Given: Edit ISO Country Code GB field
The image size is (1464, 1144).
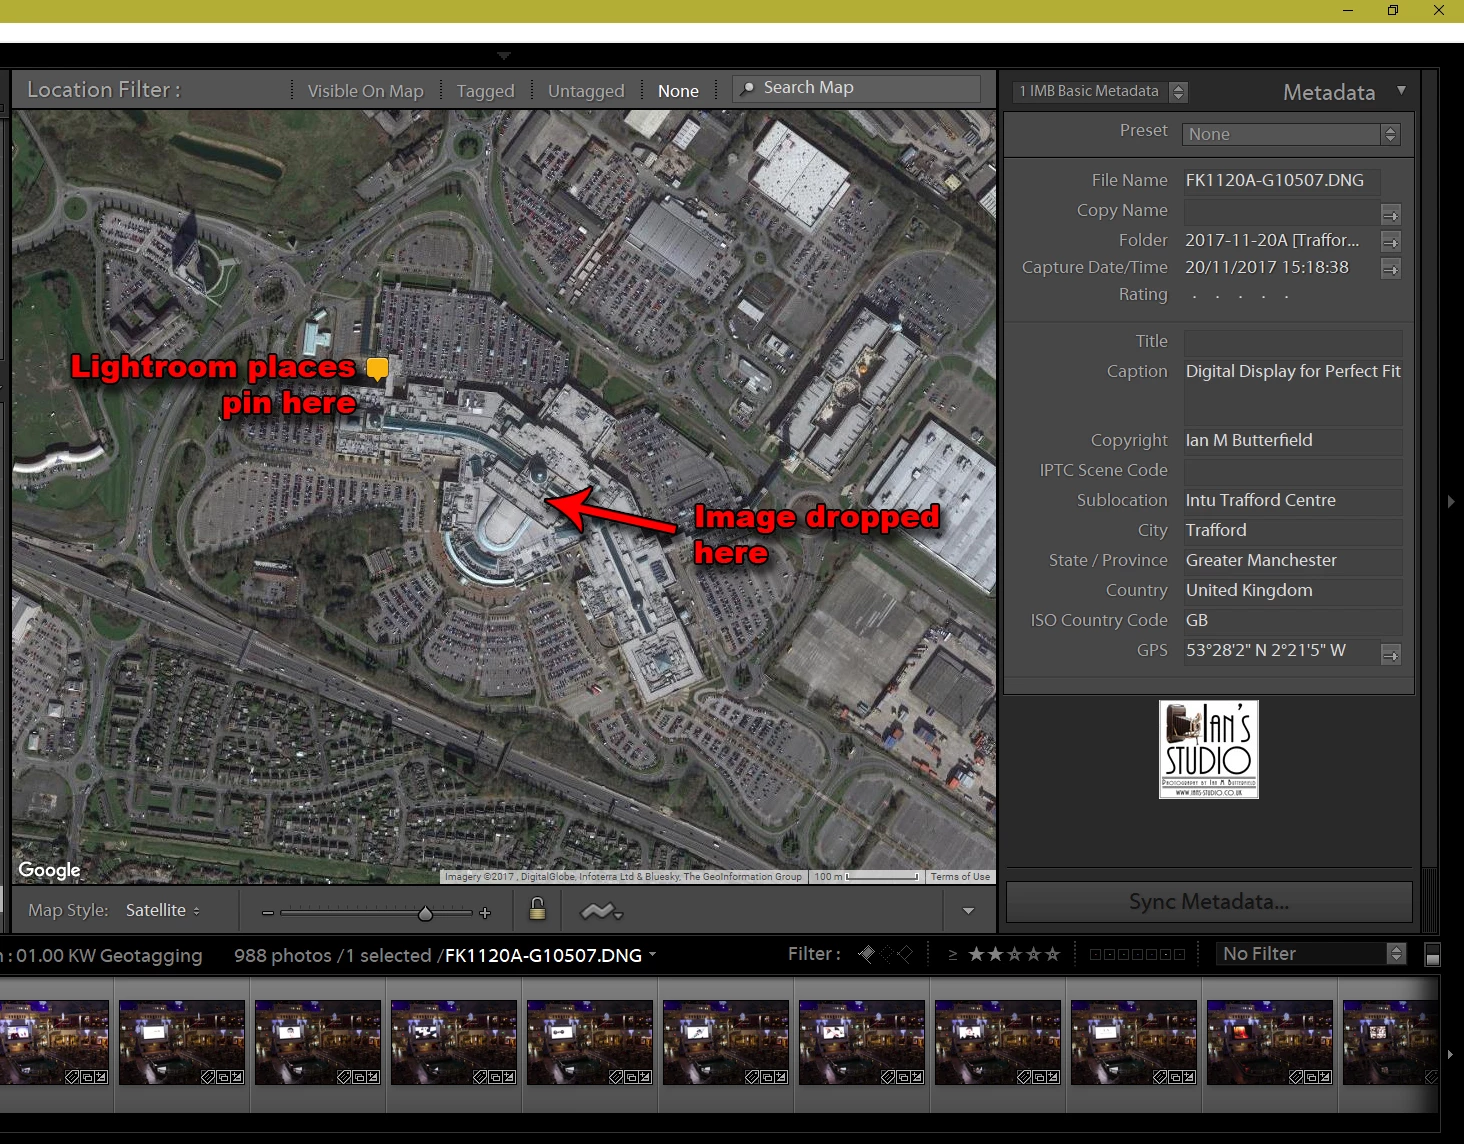Looking at the screenshot, I should [x=1292, y=621].
